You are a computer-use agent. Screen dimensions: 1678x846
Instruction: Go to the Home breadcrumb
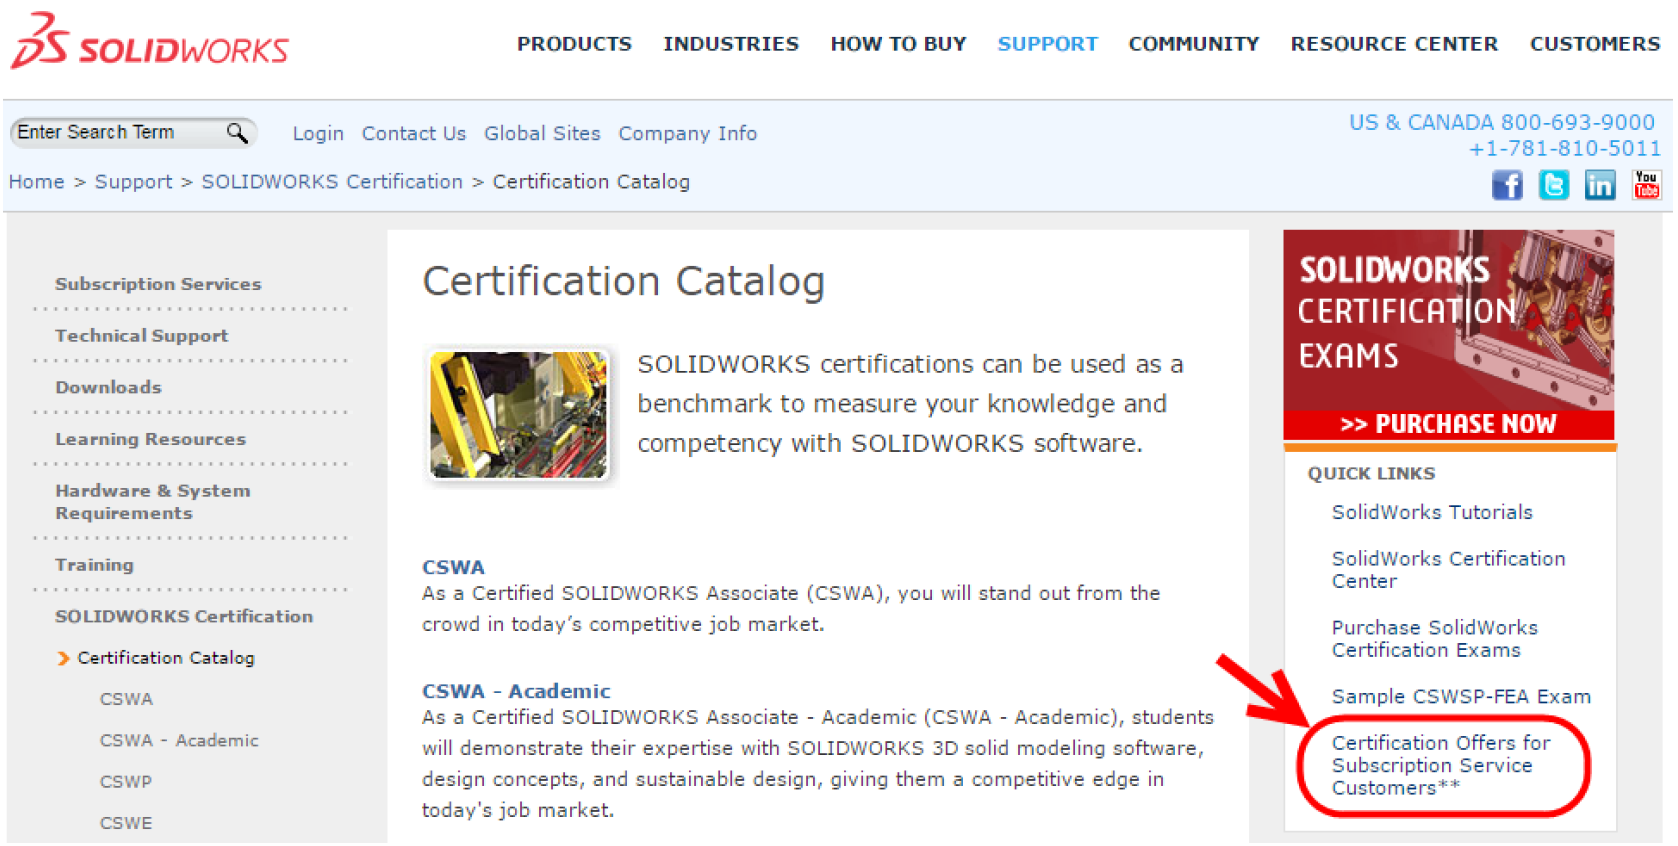(36, 182)
